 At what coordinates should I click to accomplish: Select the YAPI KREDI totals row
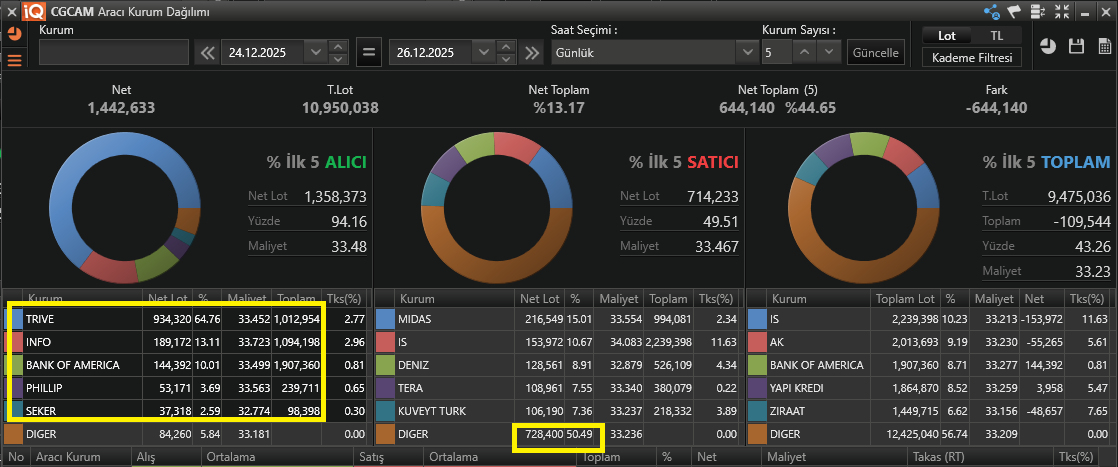[930, 388]
